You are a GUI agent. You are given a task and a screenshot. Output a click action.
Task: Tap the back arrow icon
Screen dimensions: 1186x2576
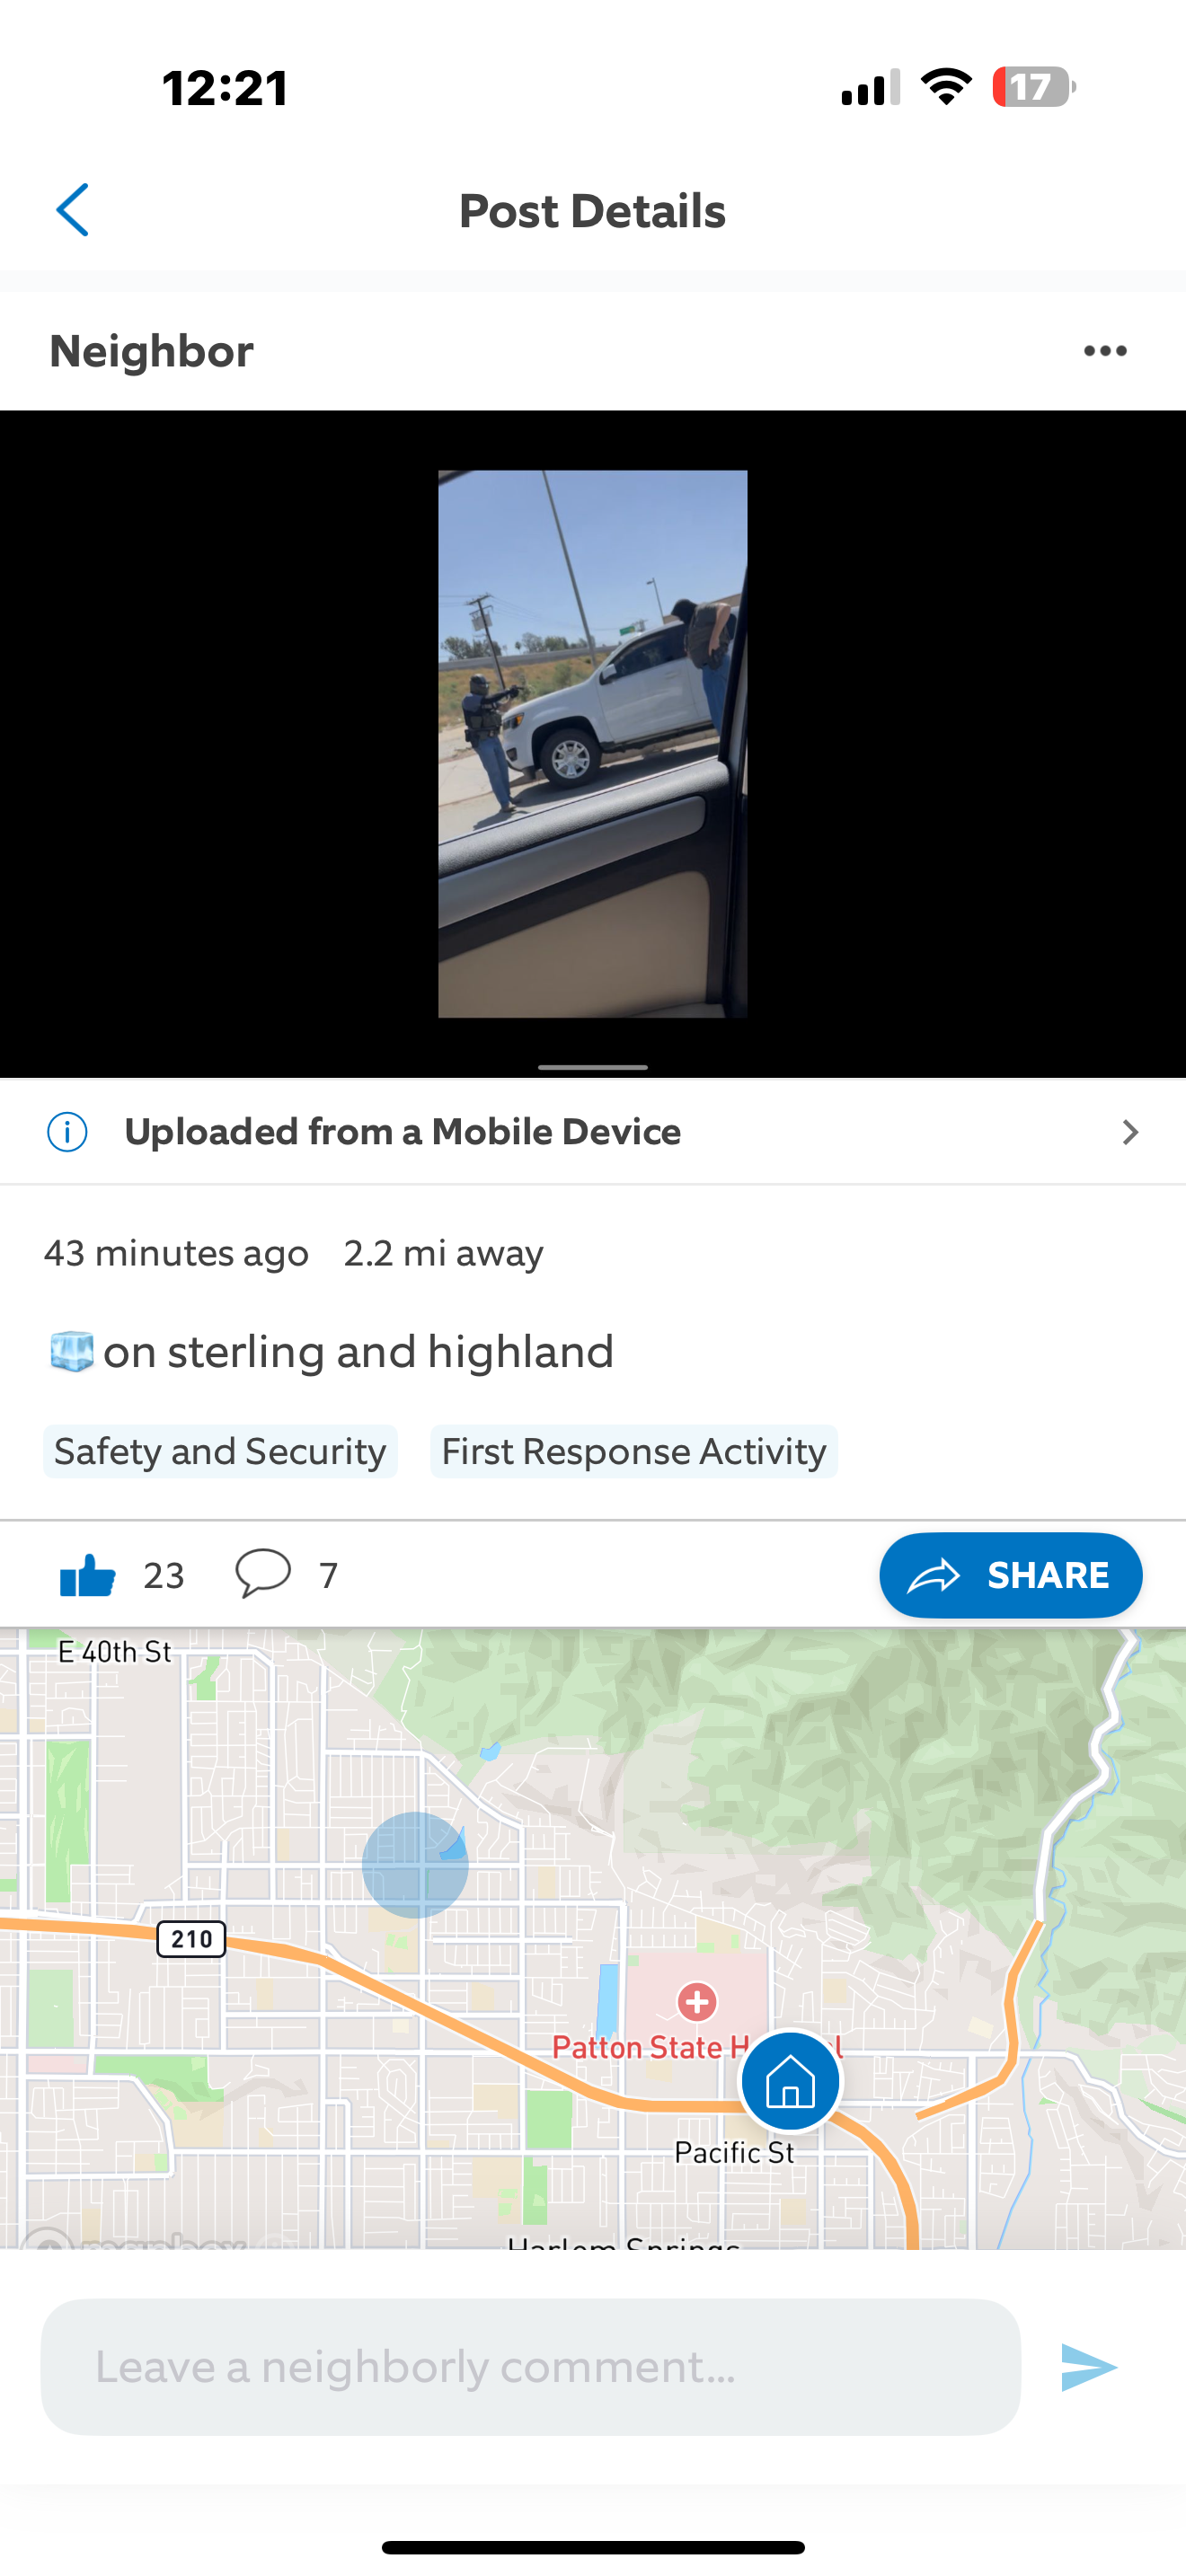pyautogui.click(x=72, y=210)
